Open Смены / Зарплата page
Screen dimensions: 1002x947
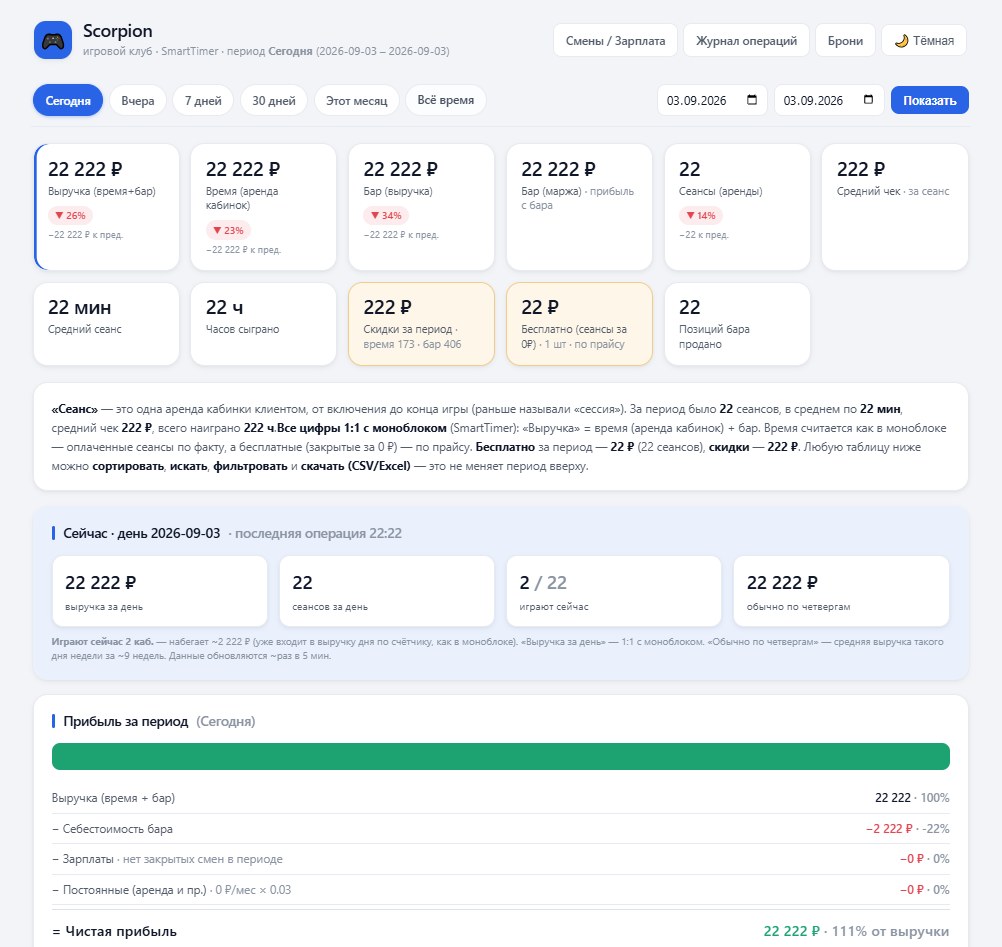(615, 40)
